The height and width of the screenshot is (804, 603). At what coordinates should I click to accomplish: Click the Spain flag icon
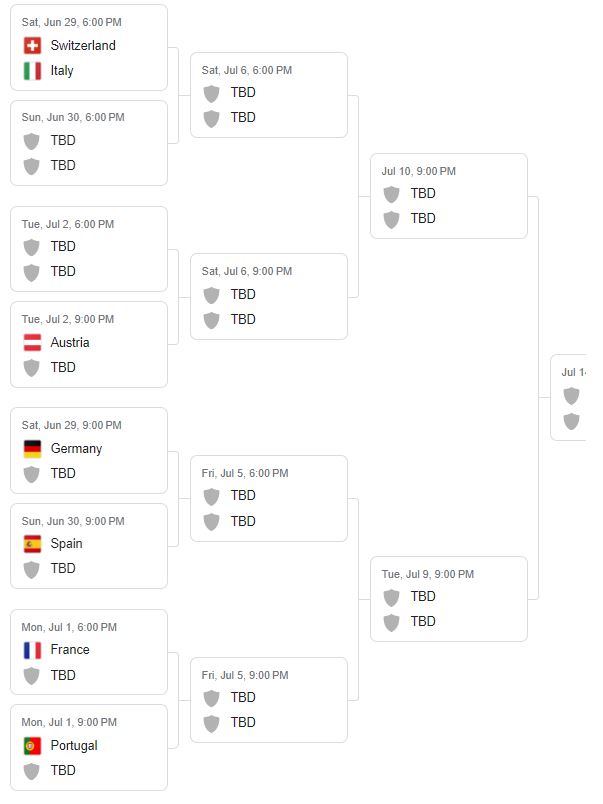coord(32,544)
